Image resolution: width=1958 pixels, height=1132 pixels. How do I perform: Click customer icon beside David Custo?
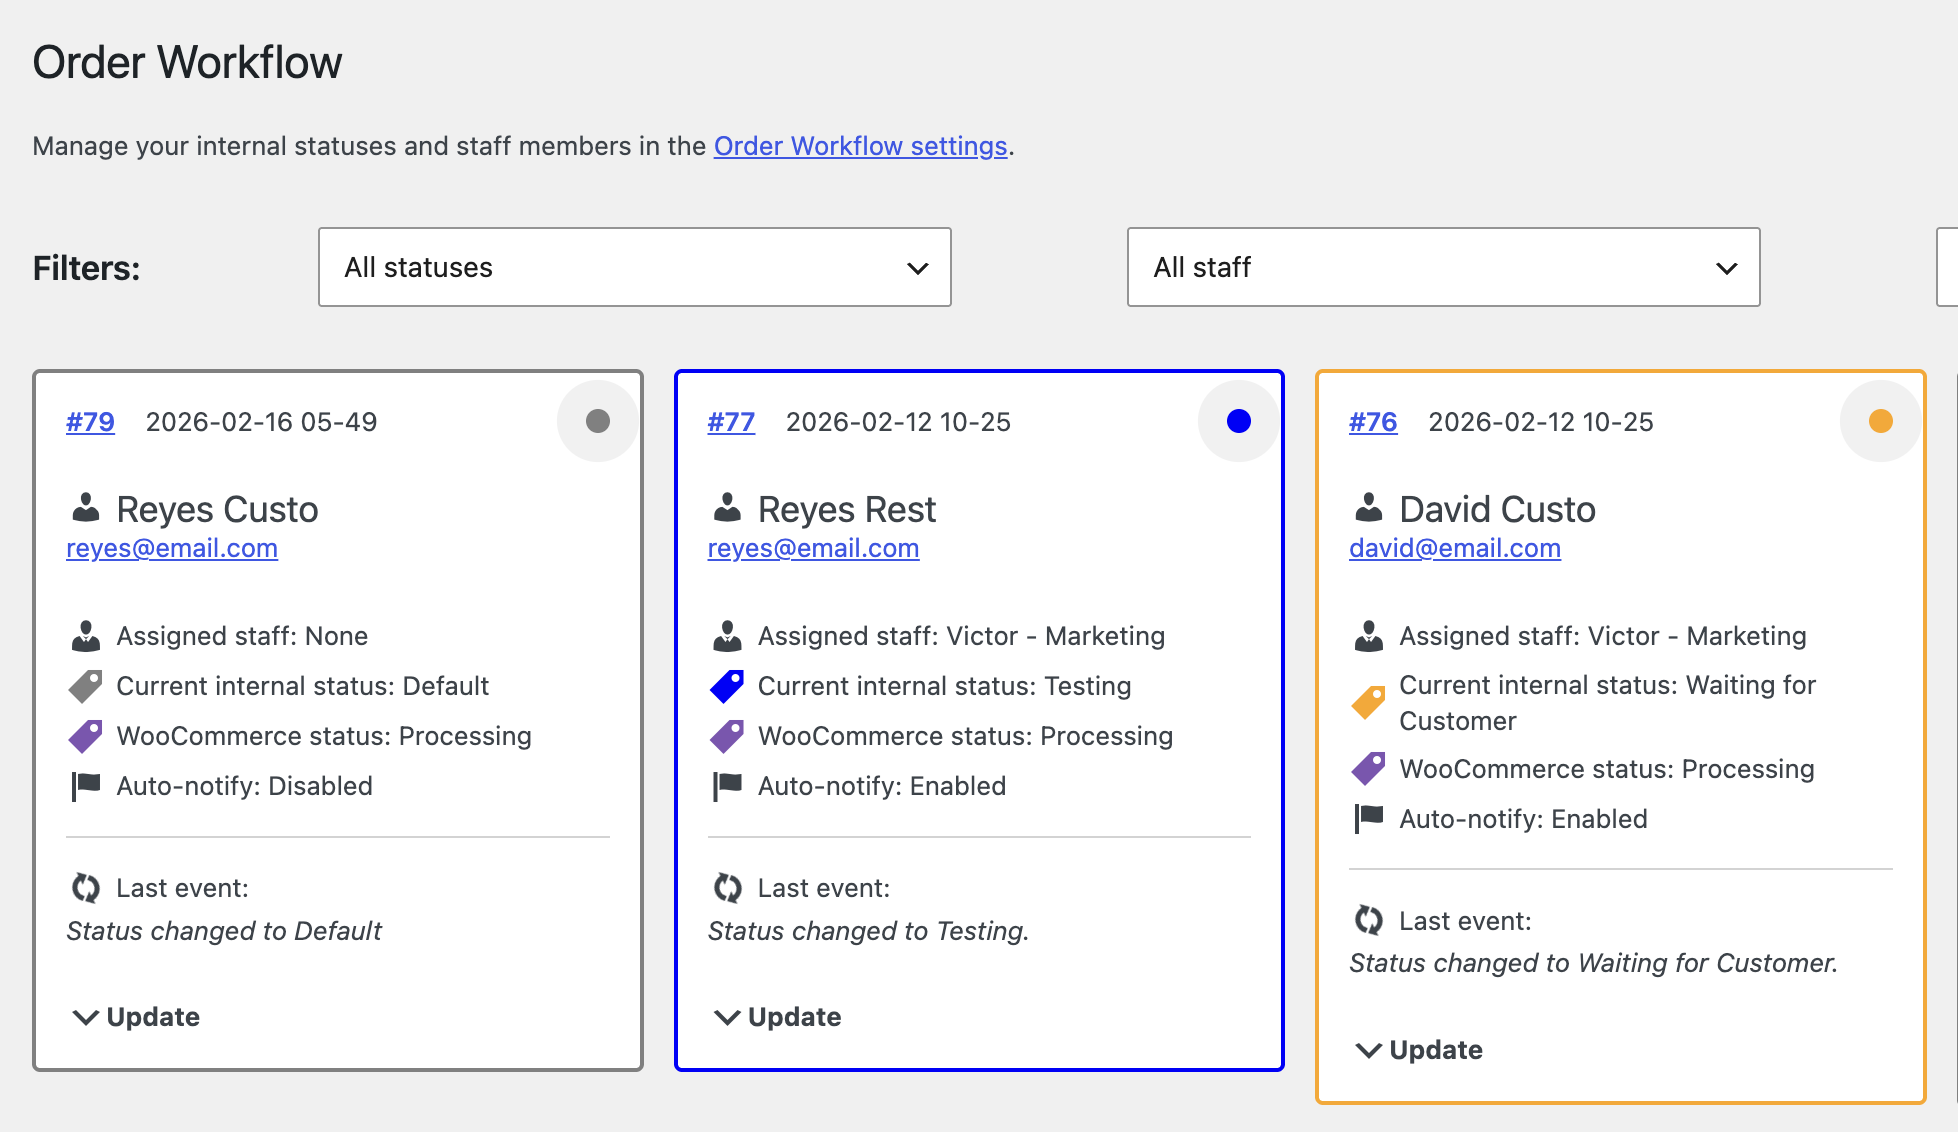coord(1369,508)
